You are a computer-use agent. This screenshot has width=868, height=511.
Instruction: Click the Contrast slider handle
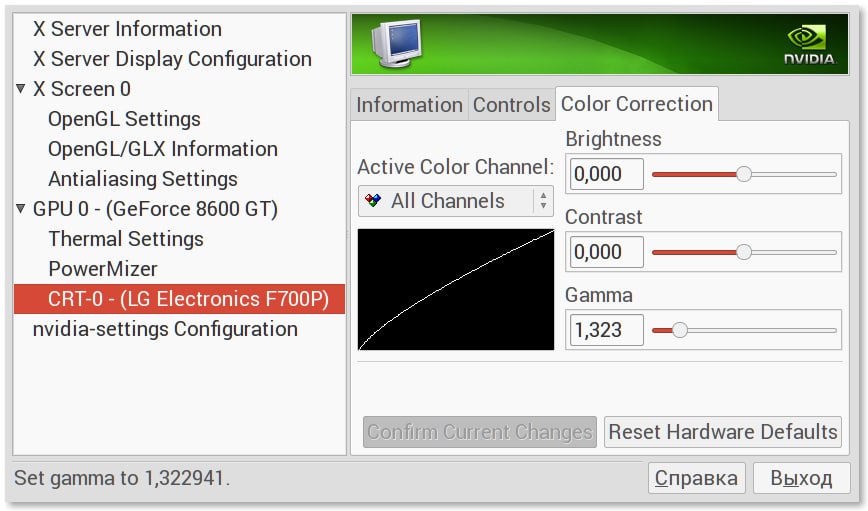tap(743, 252)
